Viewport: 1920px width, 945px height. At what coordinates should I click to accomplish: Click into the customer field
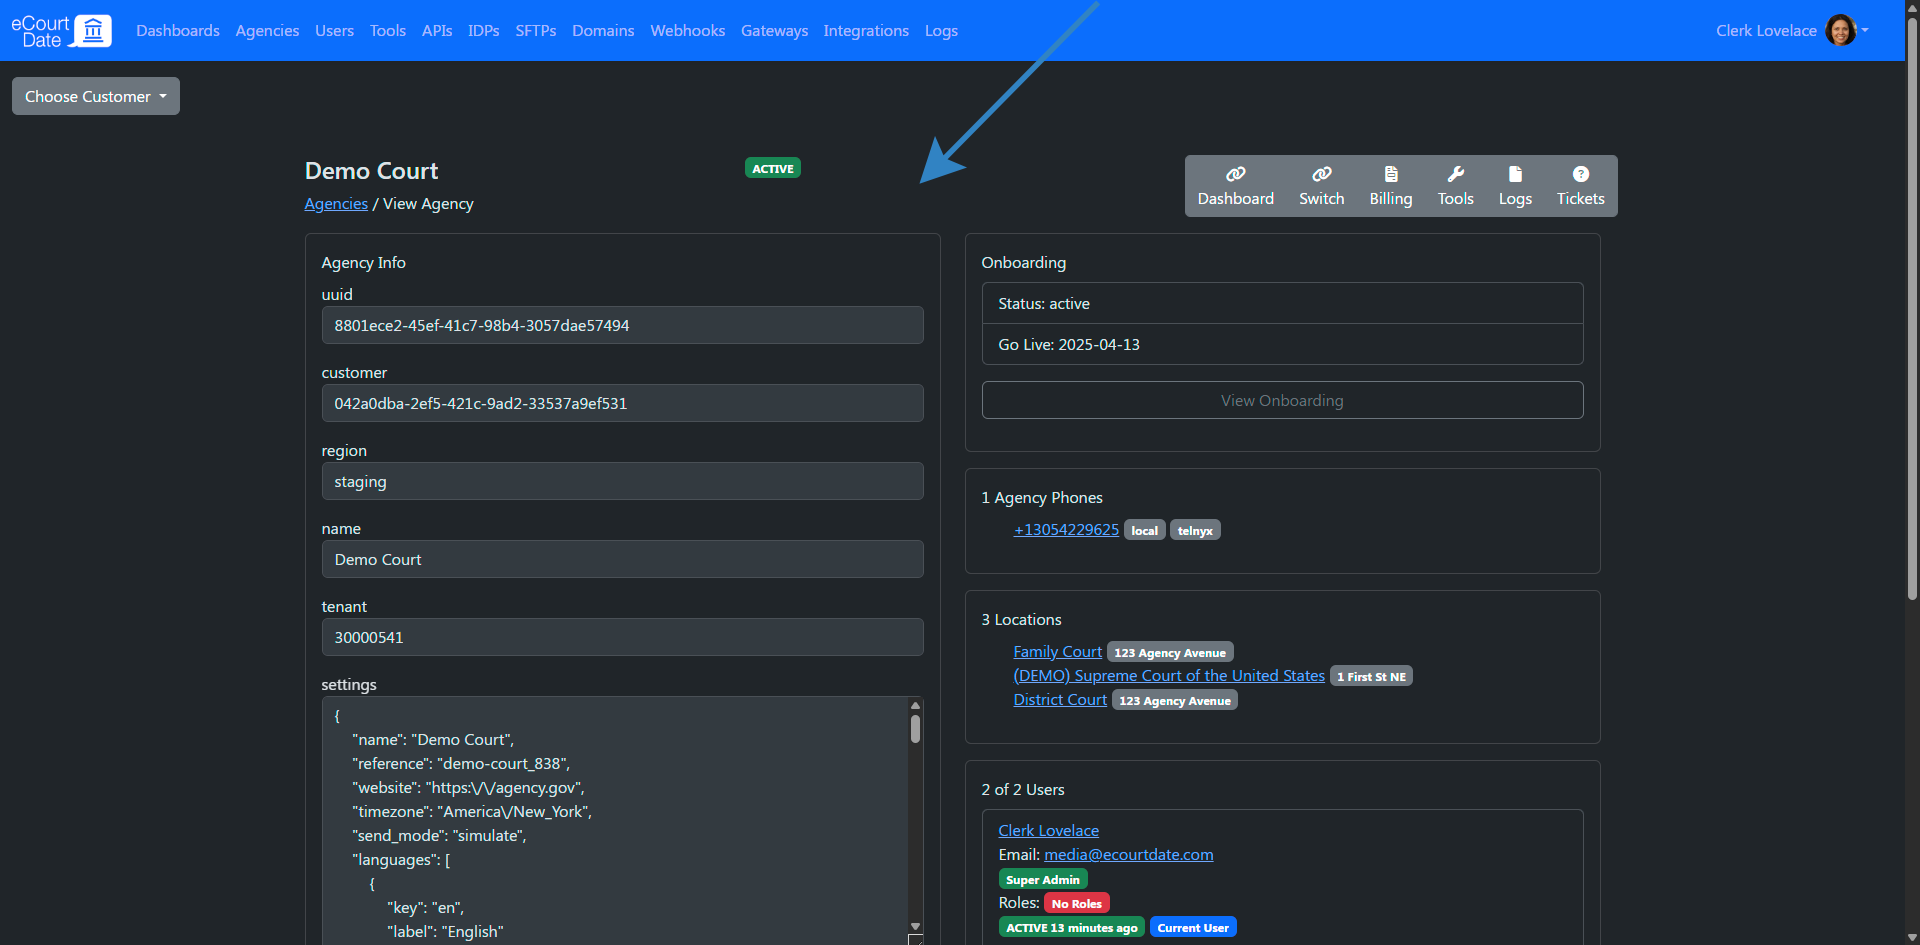click(x=622, y=403)
